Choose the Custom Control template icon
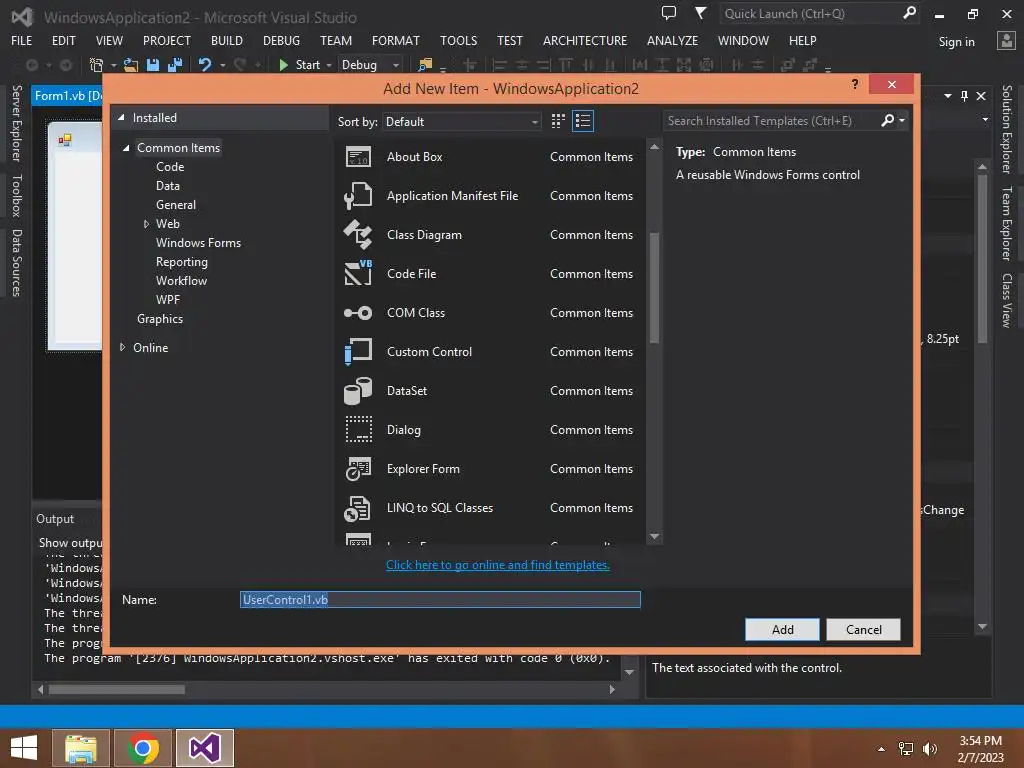This screenshot has width=1024, height=768. coord(358,351)
